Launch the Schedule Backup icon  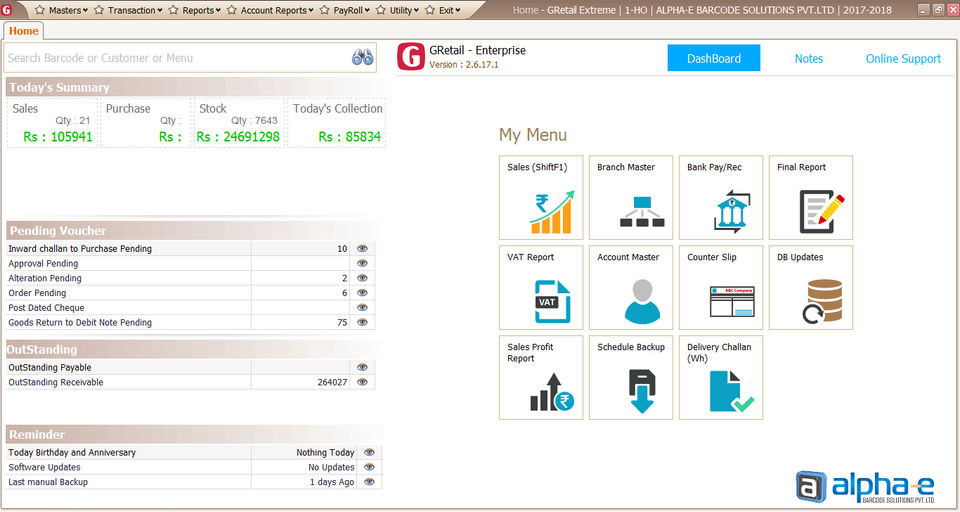(x=642, y=391)
